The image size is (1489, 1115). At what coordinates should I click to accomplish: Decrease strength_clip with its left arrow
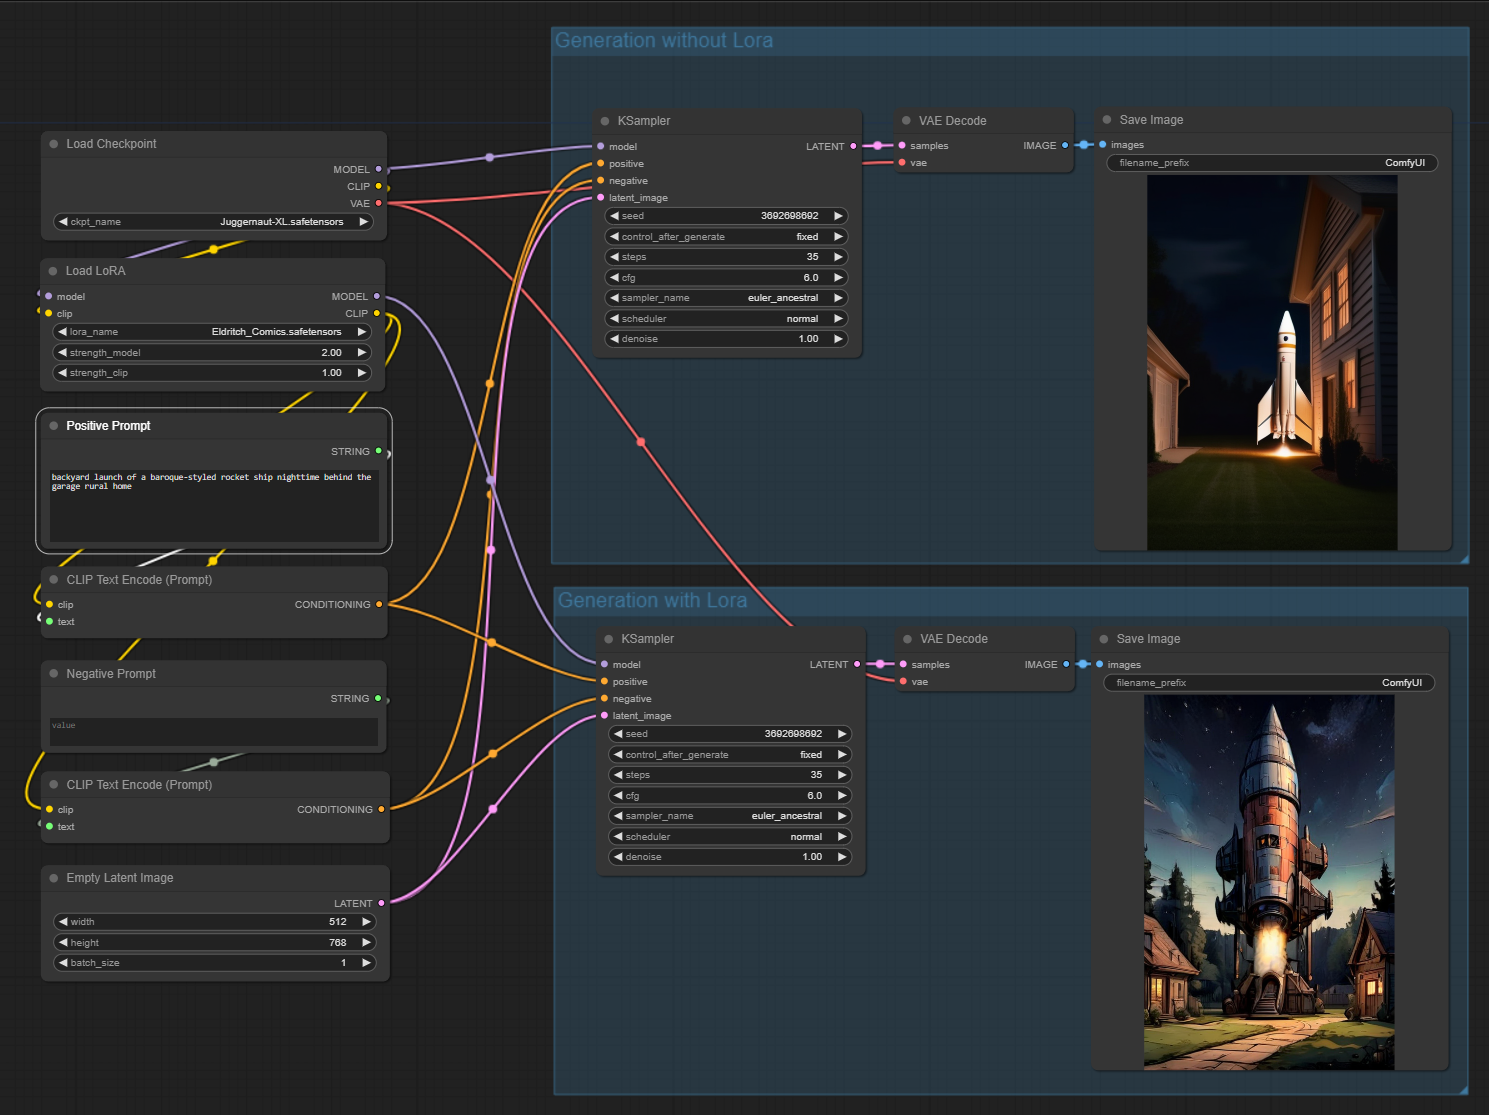pos(62,373)
